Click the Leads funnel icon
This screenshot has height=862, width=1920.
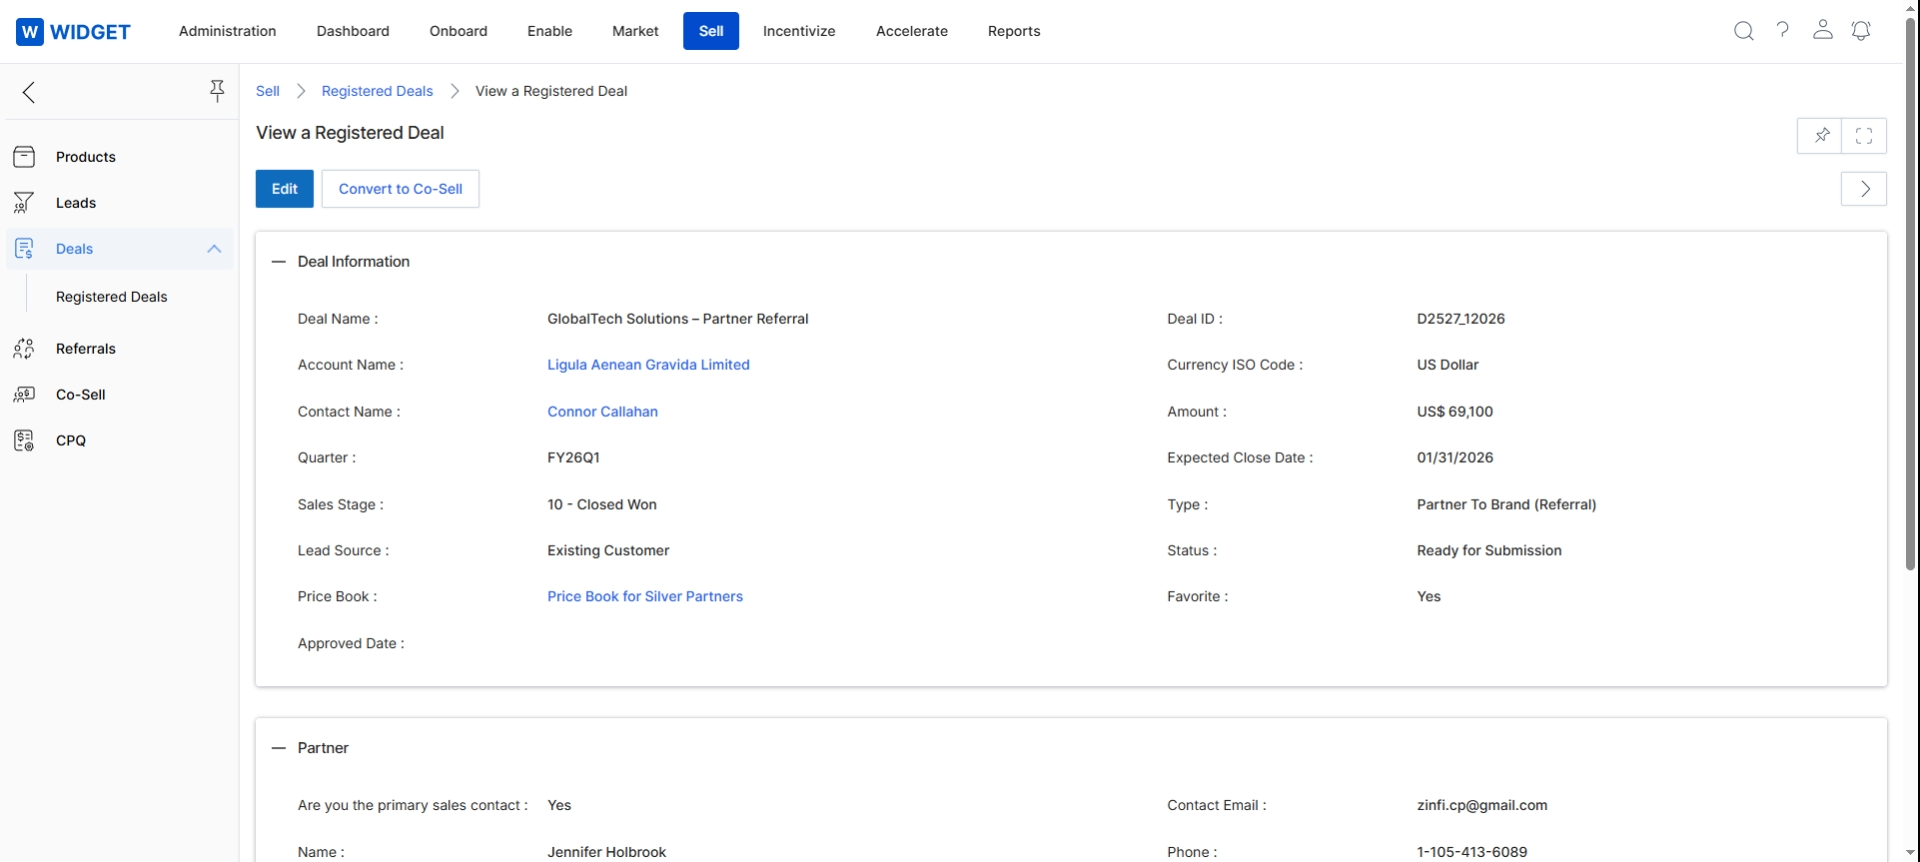point(24,203)
